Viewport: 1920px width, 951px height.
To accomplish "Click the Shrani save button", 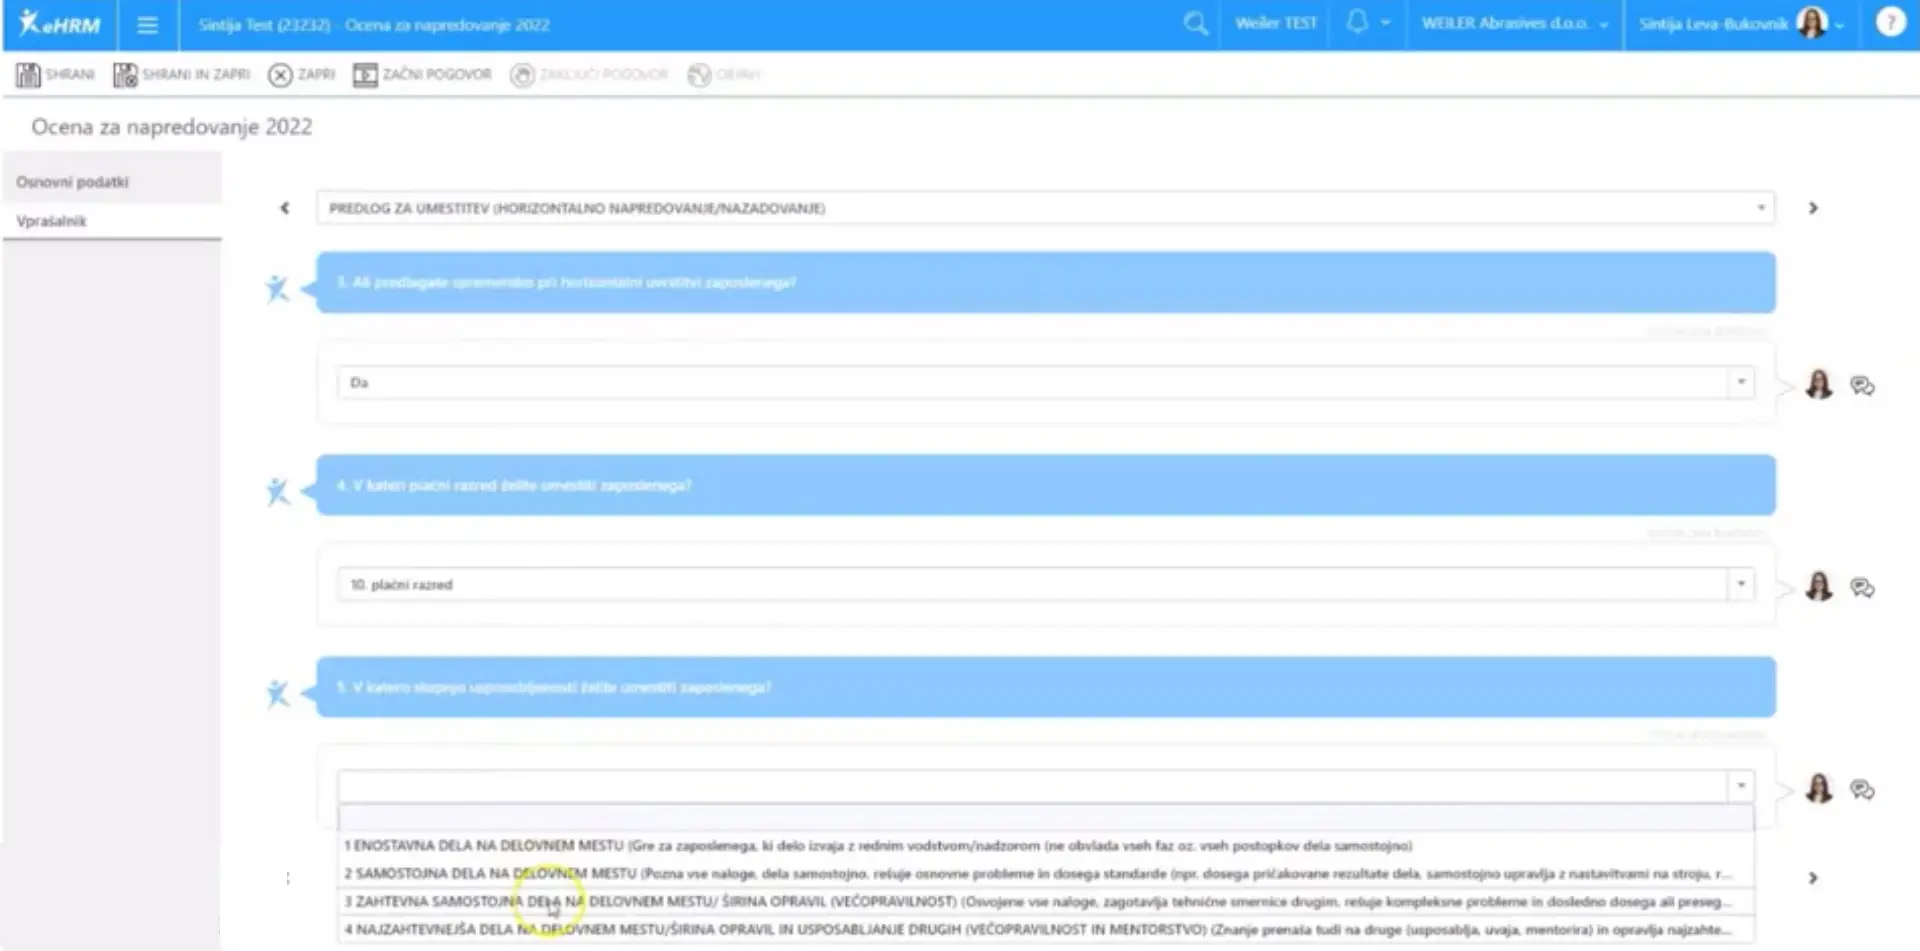I will (x=56, y=75).
